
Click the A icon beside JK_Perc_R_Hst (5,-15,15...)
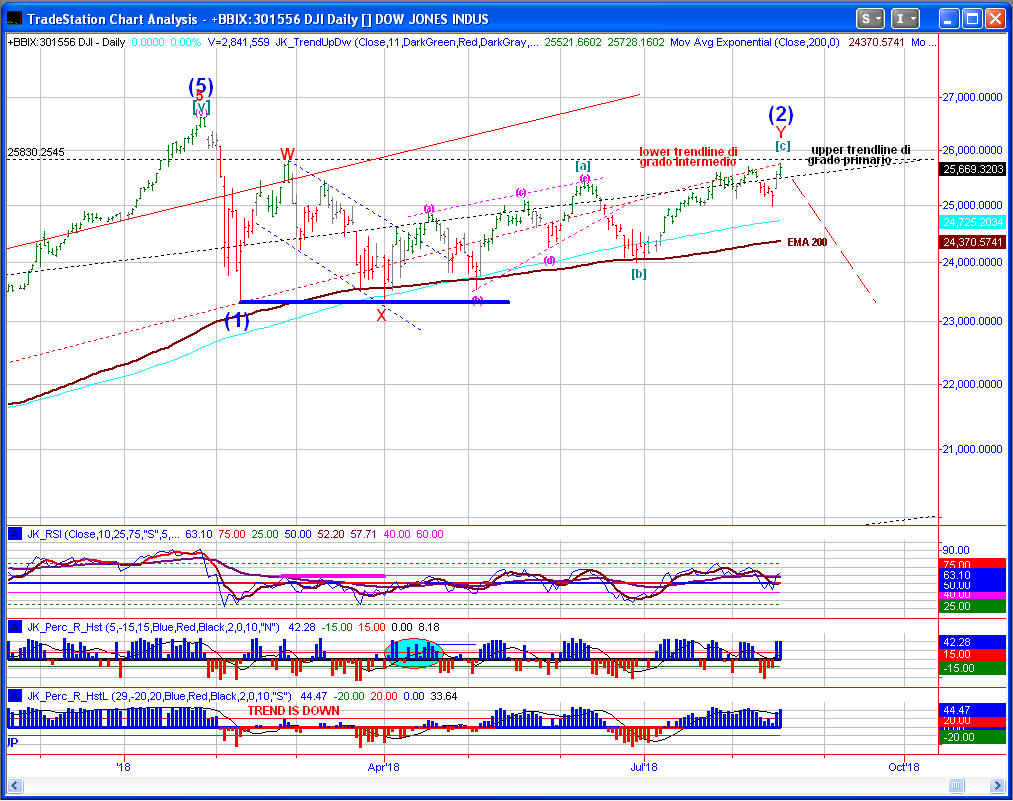click(x=15, y=627)
